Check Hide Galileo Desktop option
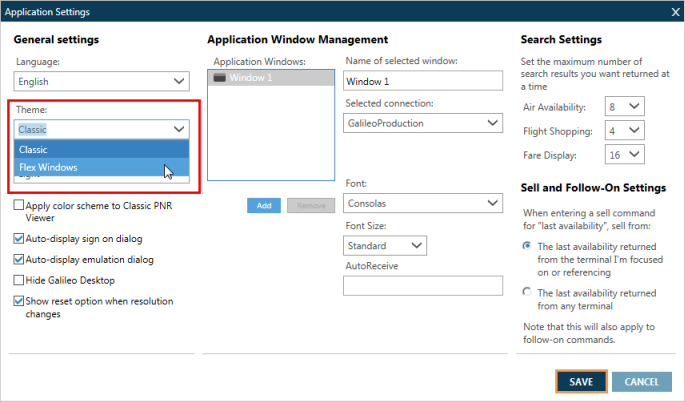This screenshot has width=685, height=402. (20, 280)
